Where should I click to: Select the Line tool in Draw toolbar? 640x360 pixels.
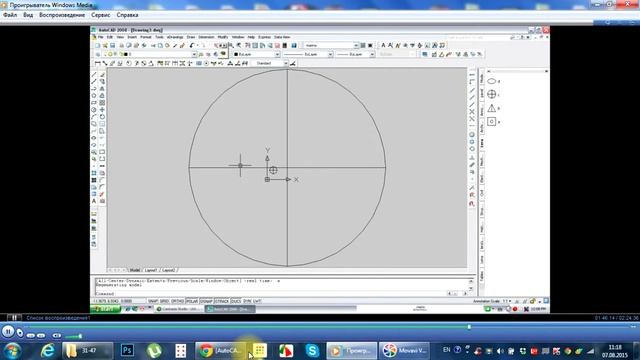(x=94, y=75)
